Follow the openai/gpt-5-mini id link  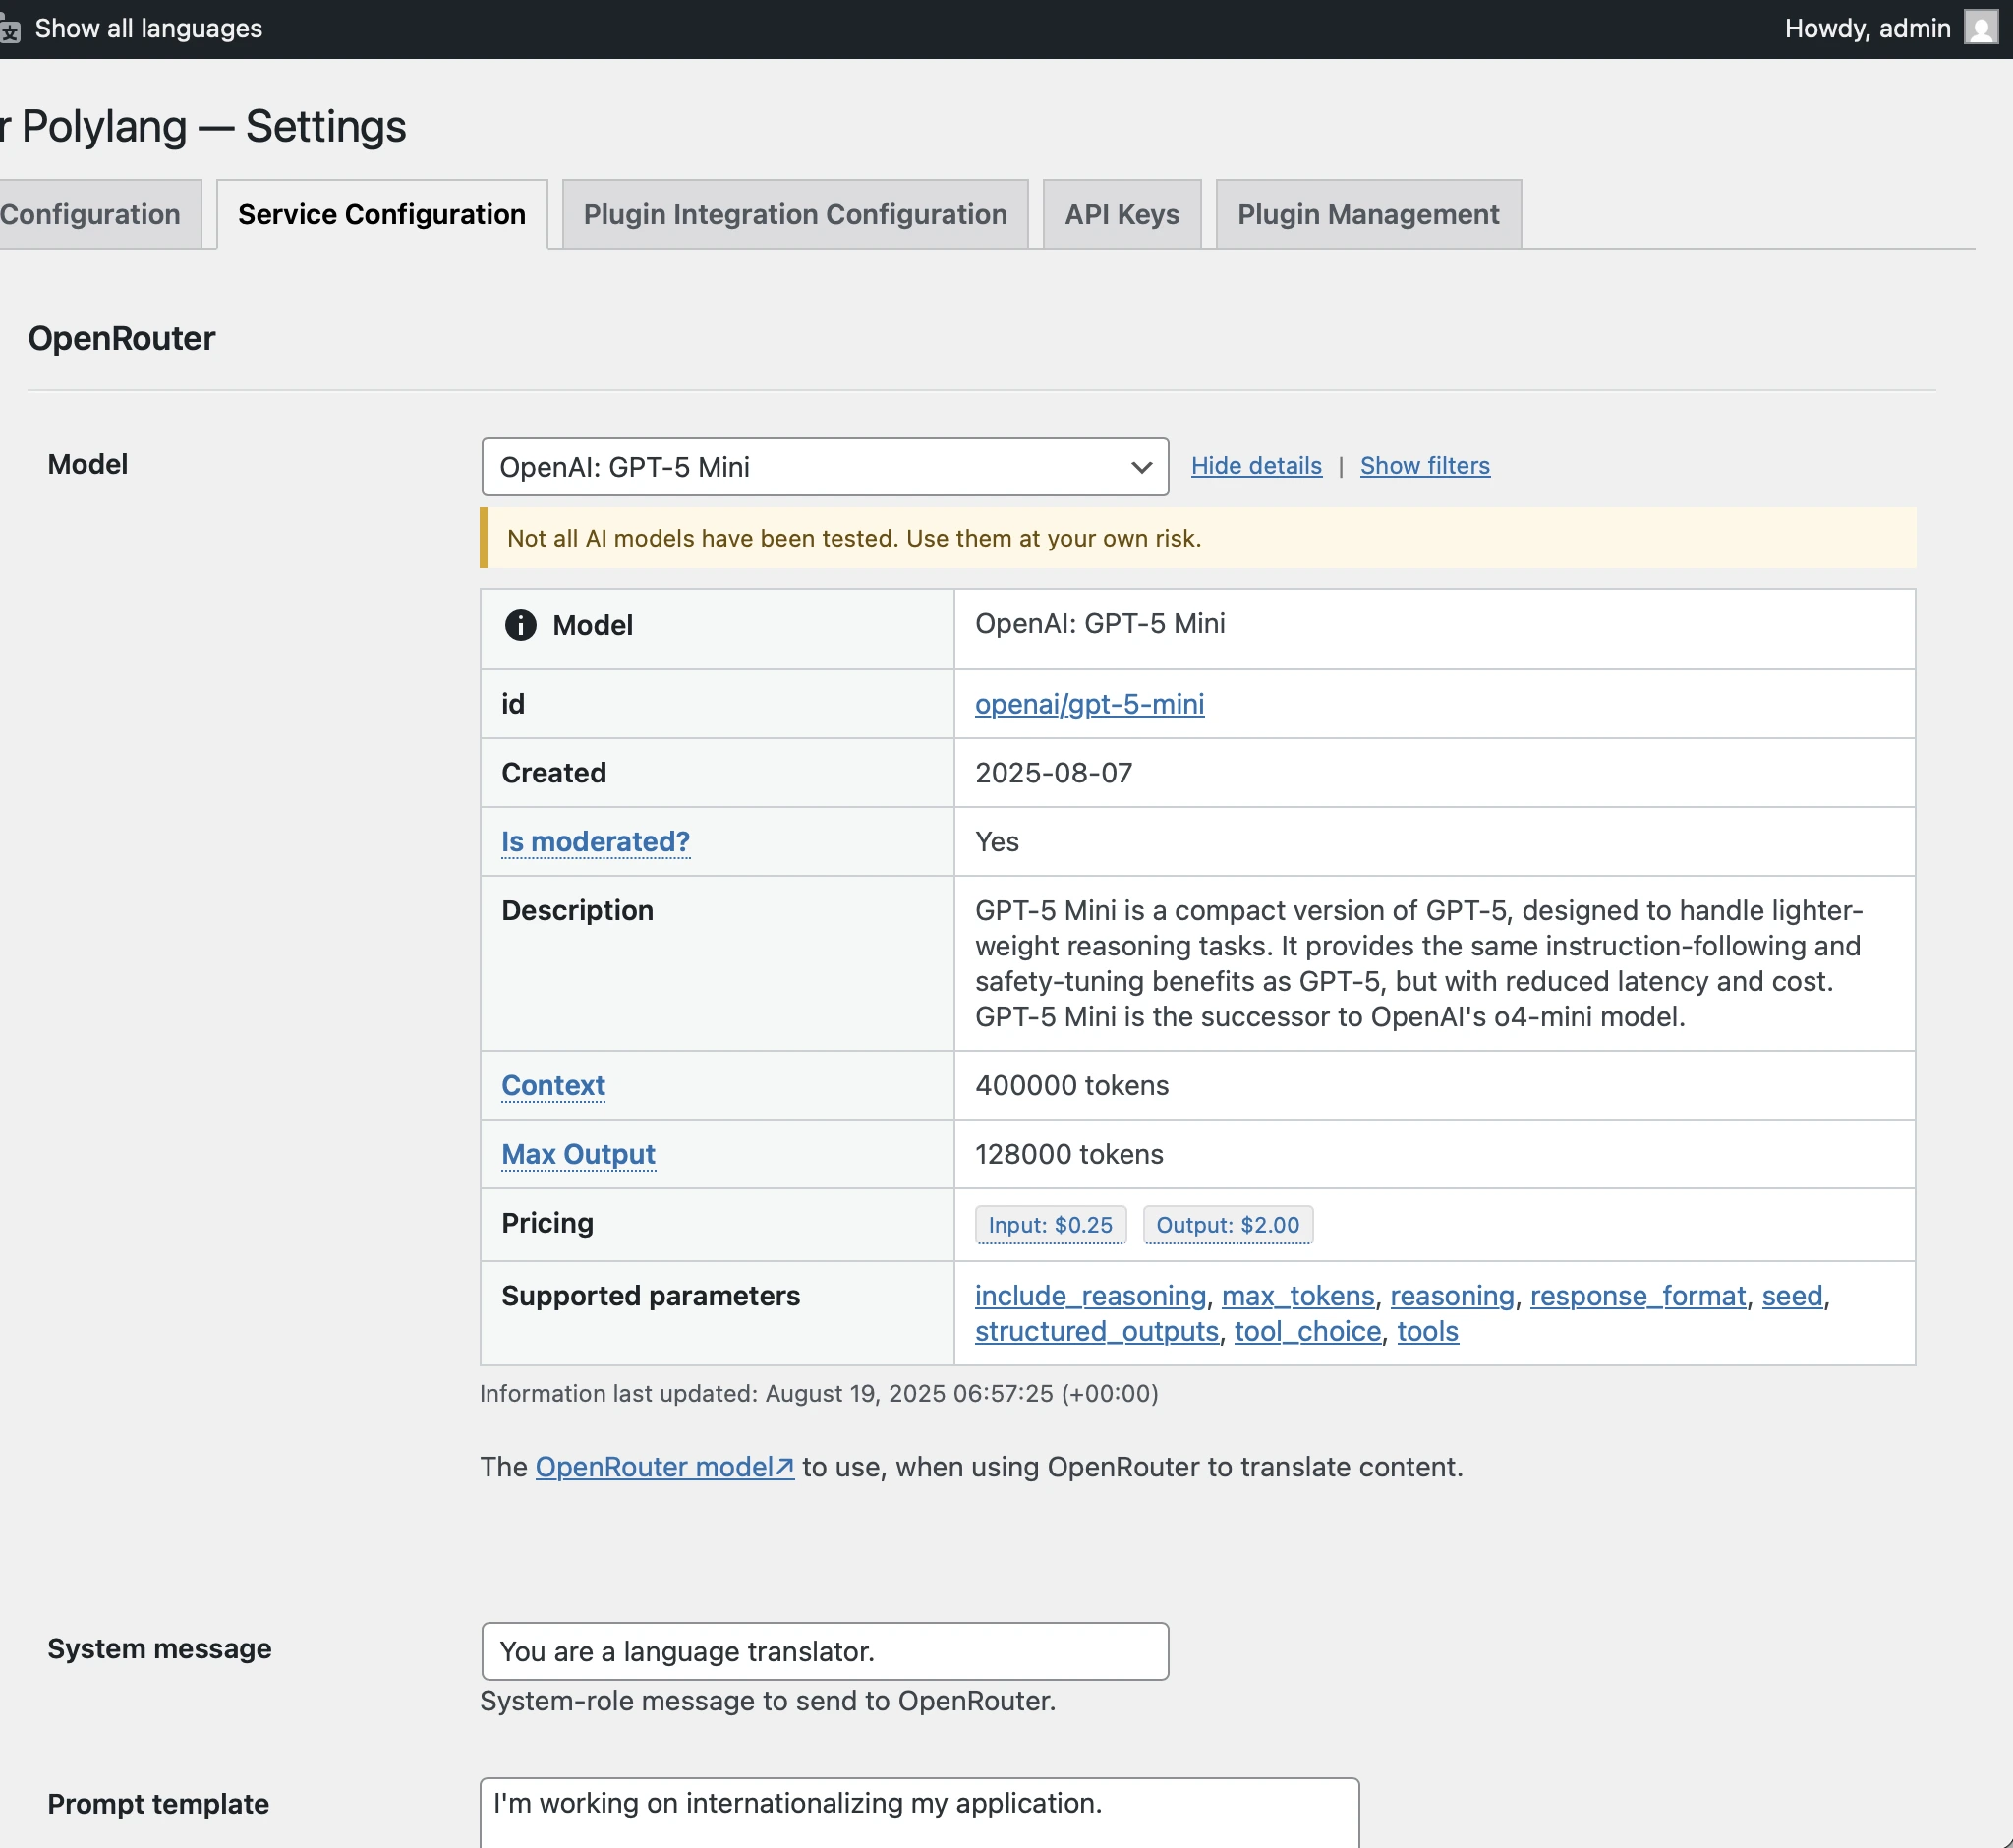click(x=1089, y=704)
